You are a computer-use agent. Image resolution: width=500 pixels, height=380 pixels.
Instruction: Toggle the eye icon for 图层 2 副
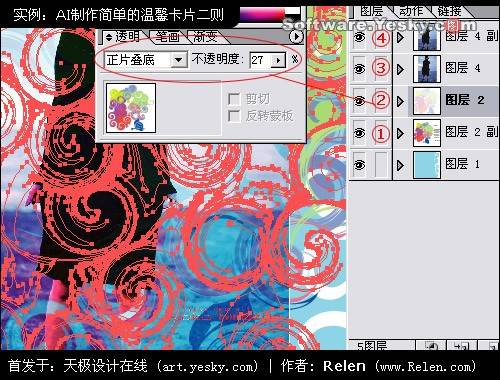click(x=359, y=133)
